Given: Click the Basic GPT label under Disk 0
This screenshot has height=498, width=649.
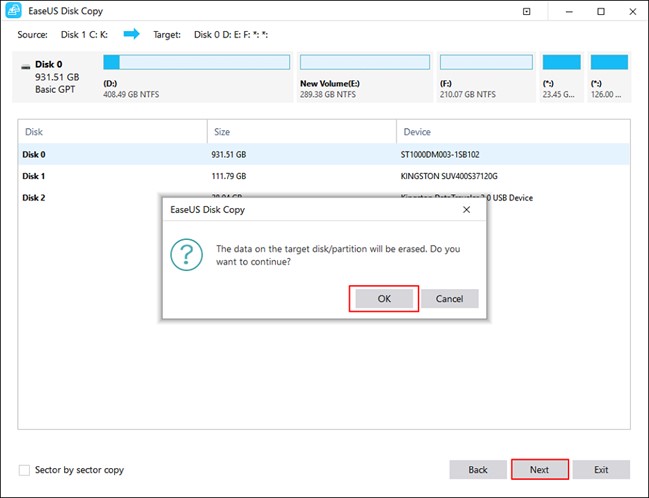Looking at the screenshot, I should click(55, 89).
